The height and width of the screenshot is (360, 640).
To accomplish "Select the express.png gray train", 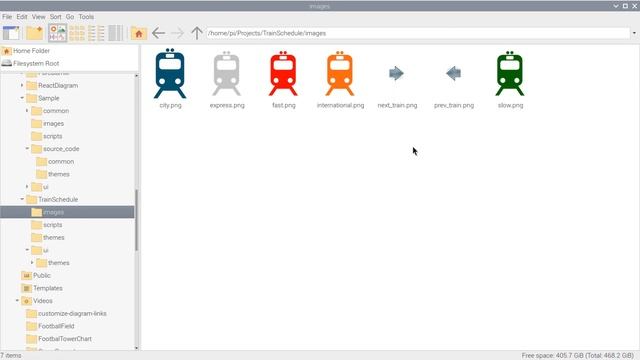I will point(227,79).
